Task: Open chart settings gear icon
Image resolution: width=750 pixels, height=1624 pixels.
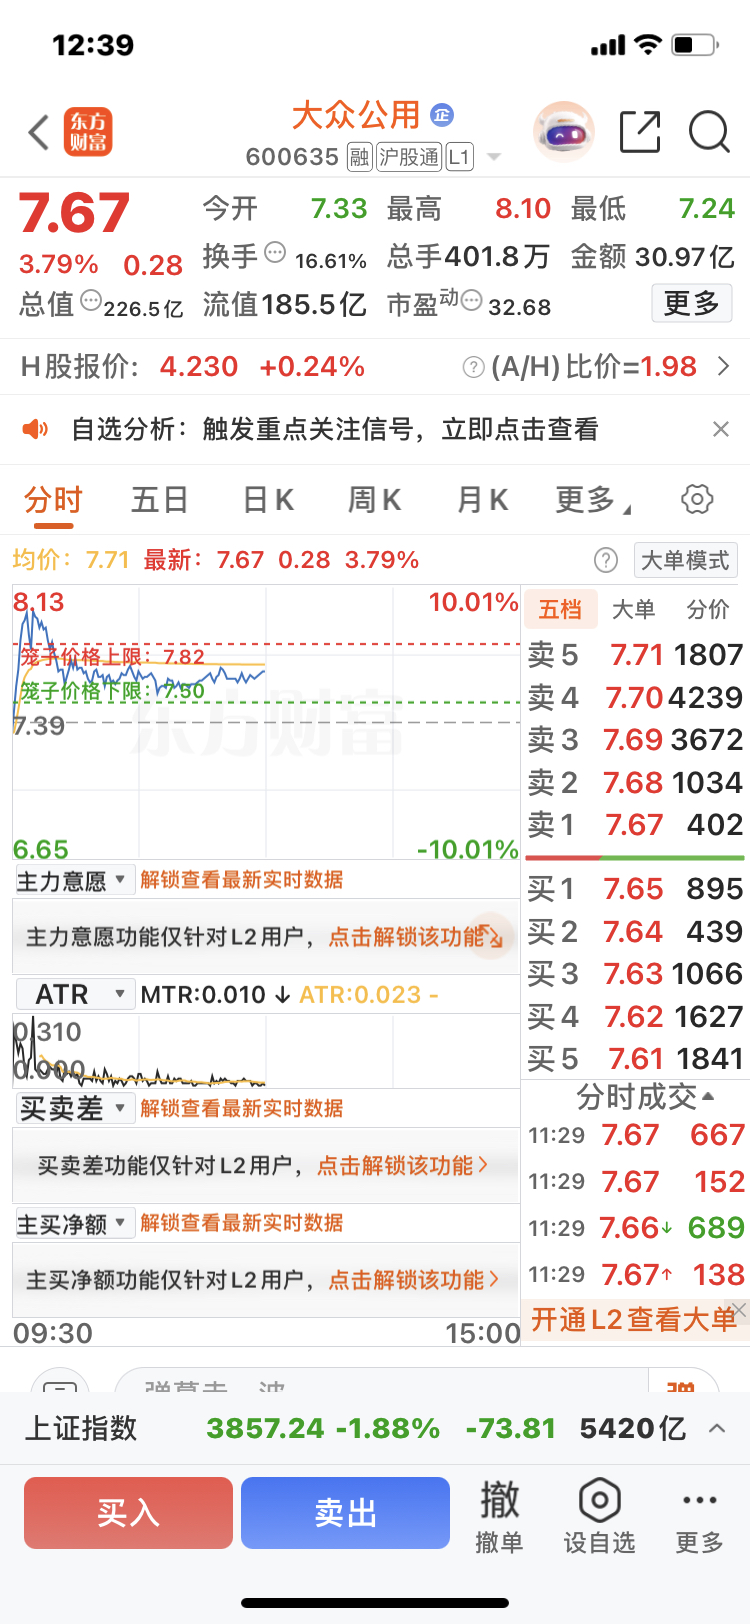Action: (x=697, y=499)
